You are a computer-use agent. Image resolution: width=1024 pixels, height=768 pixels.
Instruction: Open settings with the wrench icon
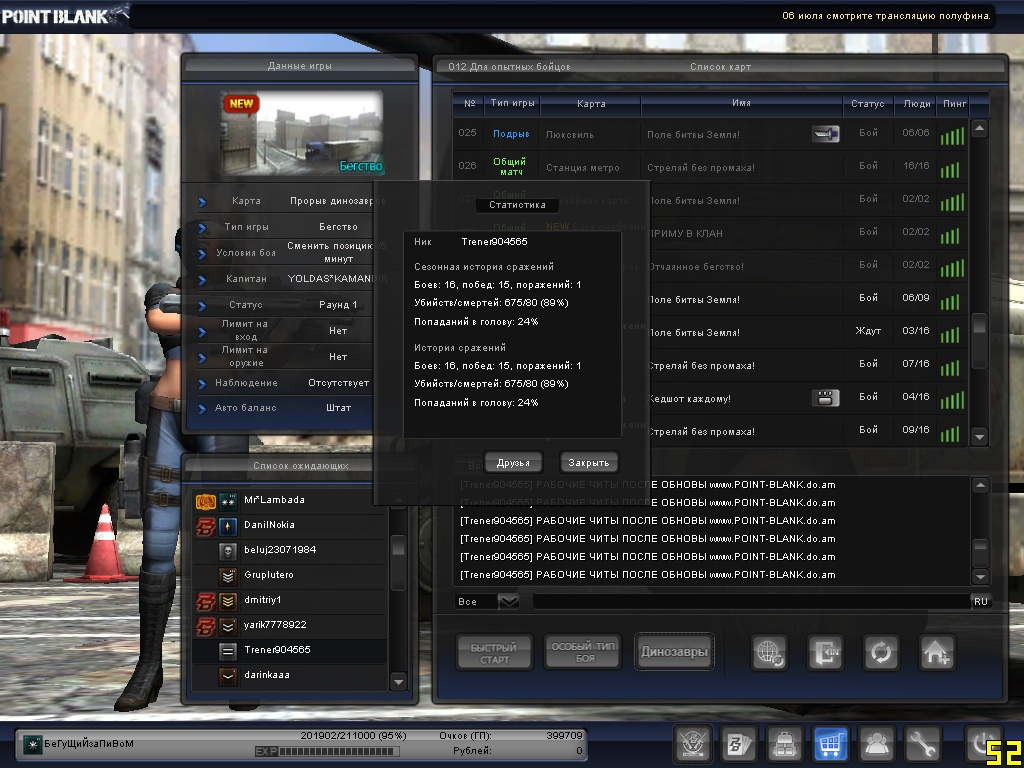922,744
